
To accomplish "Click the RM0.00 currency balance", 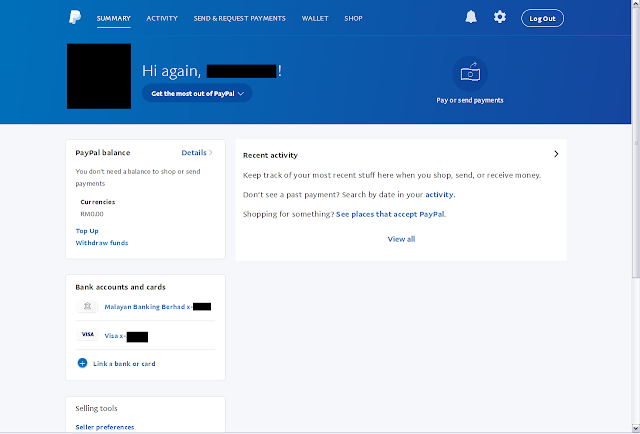I will point(92,214).
